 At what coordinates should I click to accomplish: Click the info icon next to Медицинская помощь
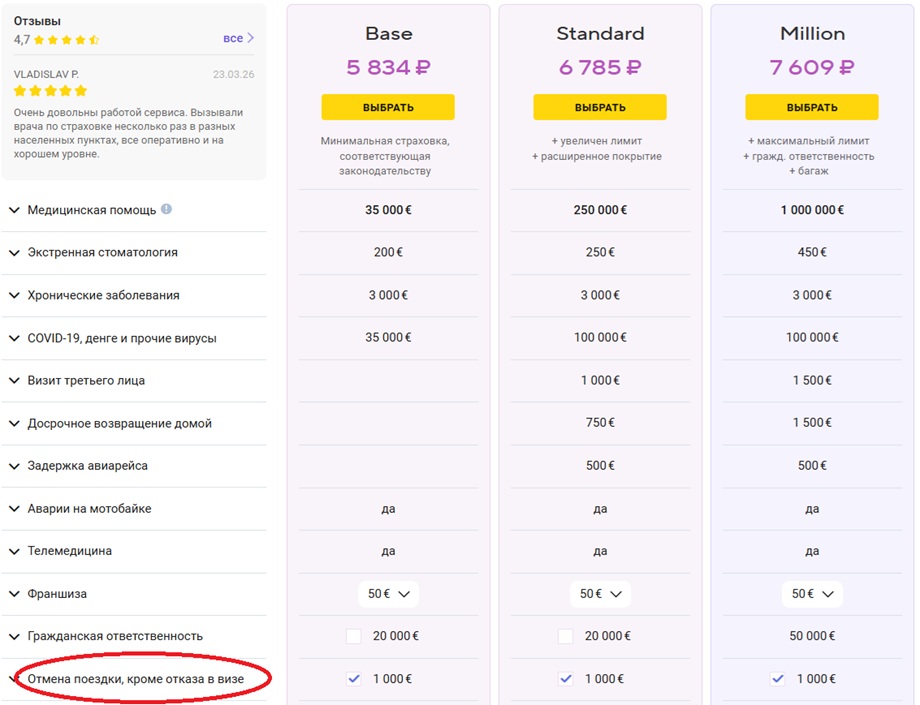point(167,209)
